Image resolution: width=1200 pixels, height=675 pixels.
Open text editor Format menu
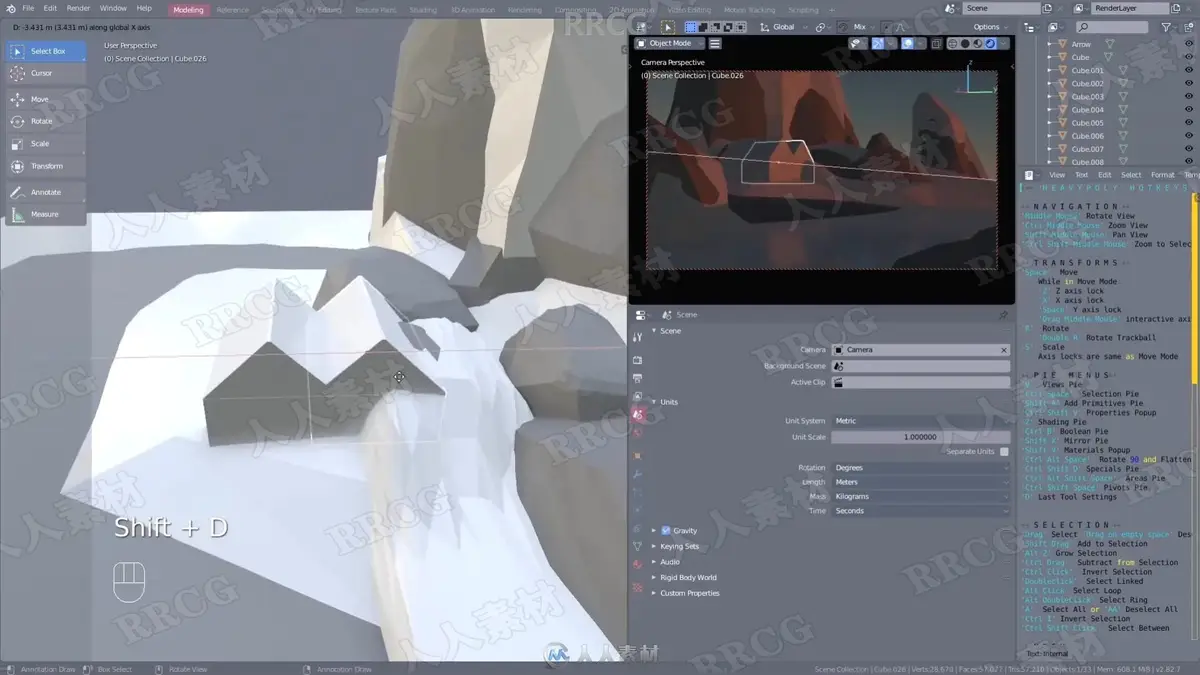(x=1162, y=175)
